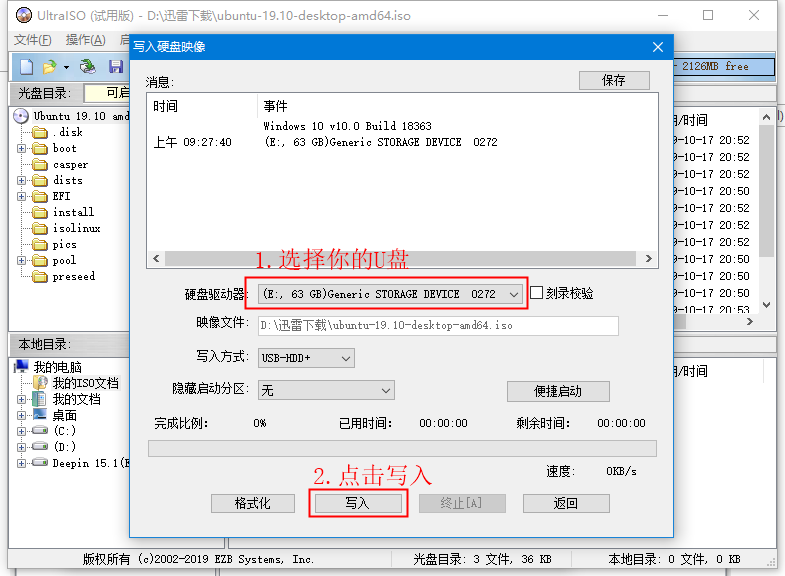Click the 时间 column header
This screenshot has width=785, height=576.
(202, 106)
